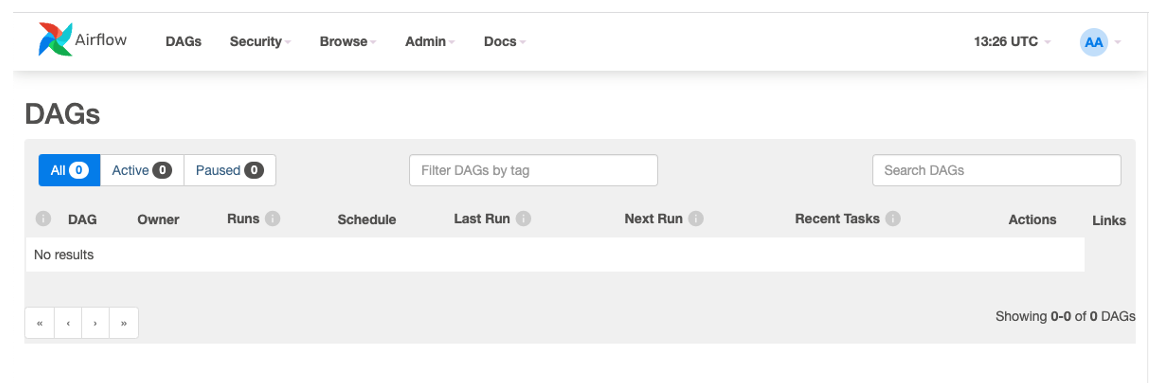Select the All DAGs filter tab
This screenshot has width=1150, height=383.
point(70,170)
